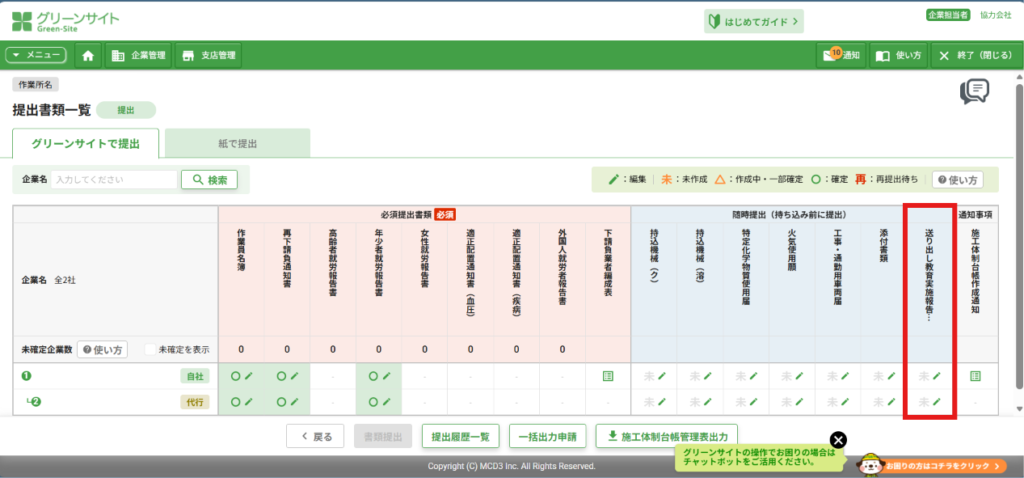Edit 年少者就労報告書 for company 1
1024x478 pixels.
(386, 376)
